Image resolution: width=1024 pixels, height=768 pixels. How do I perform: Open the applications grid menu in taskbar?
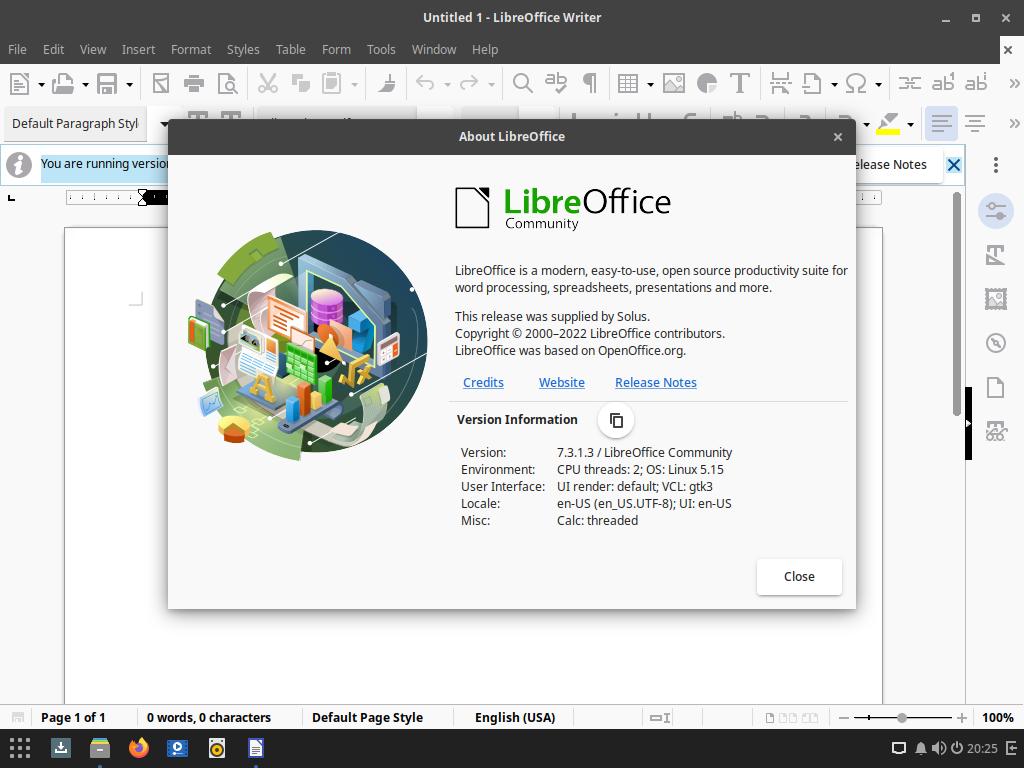tap(20, 748)
